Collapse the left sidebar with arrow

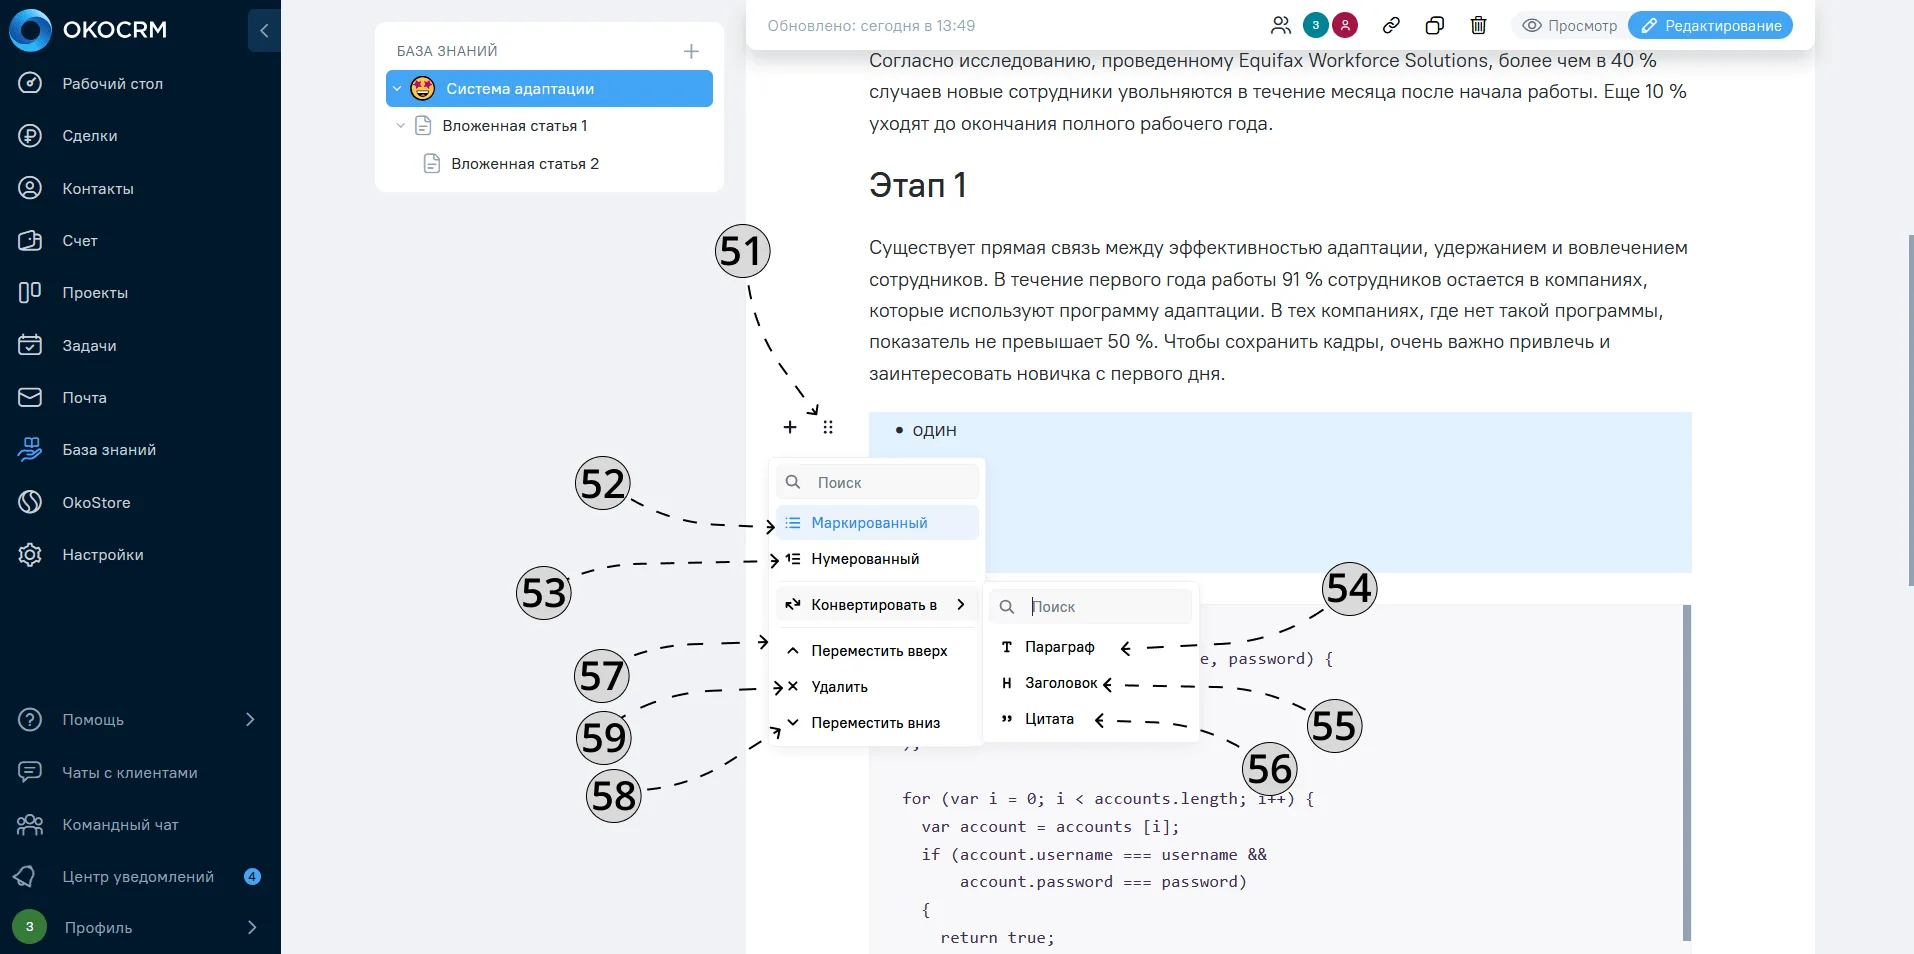[x=264, y=31]
